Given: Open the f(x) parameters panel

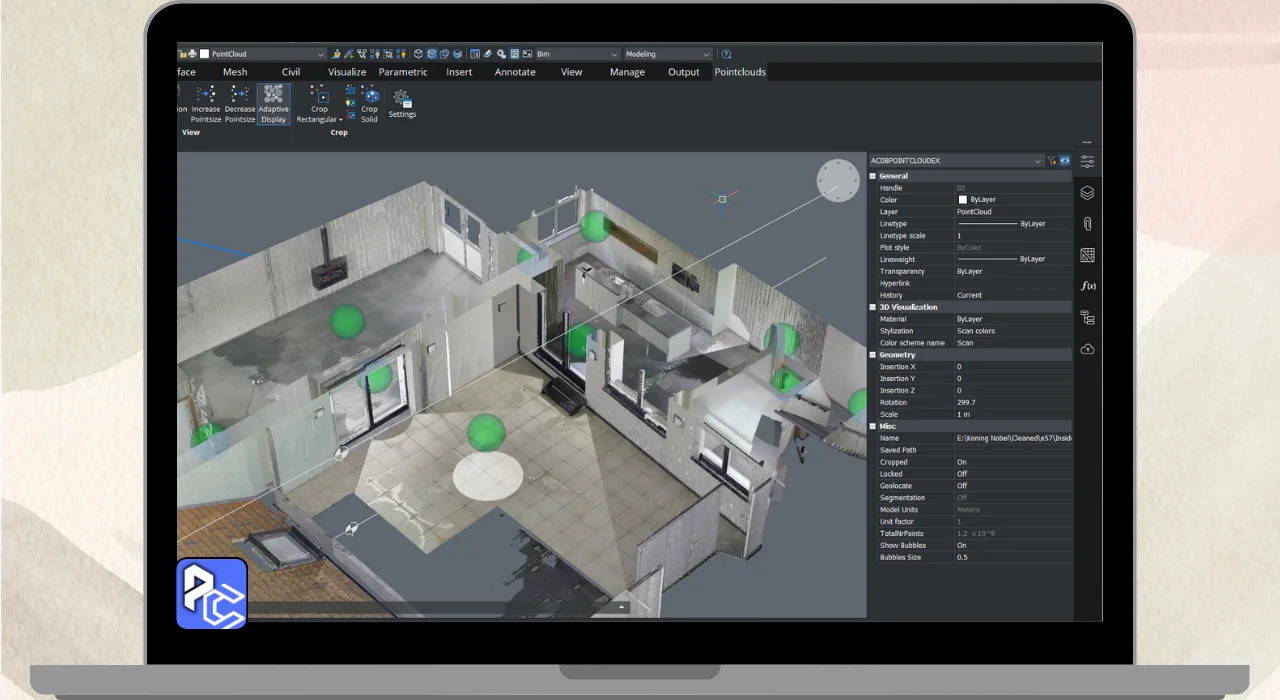Looking at the screenshot, I should tap(1088, 286).
